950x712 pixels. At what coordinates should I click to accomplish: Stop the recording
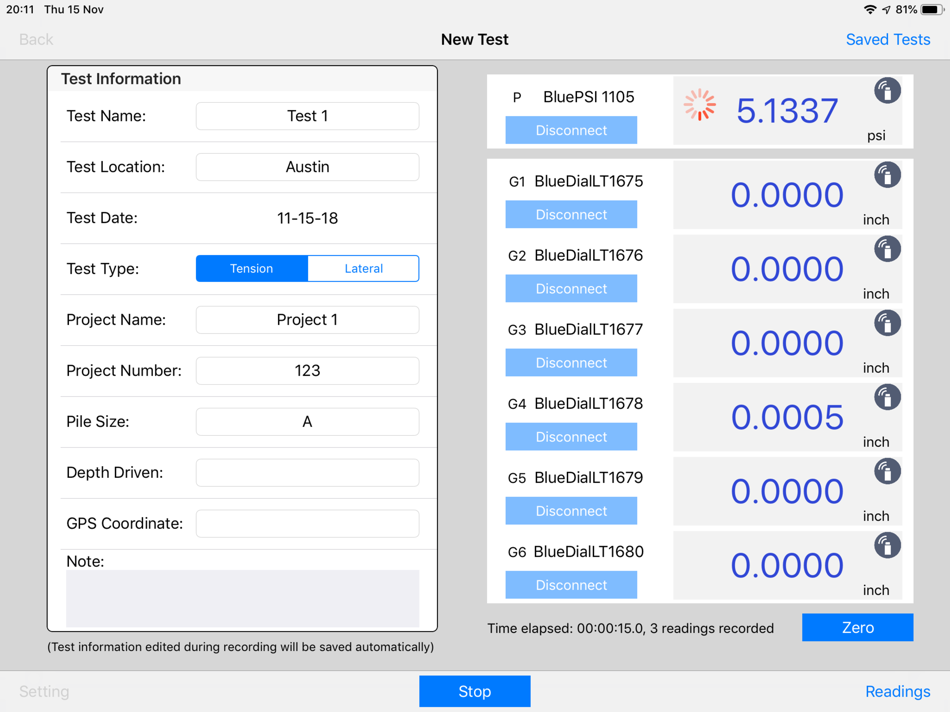tap(474, 691)
